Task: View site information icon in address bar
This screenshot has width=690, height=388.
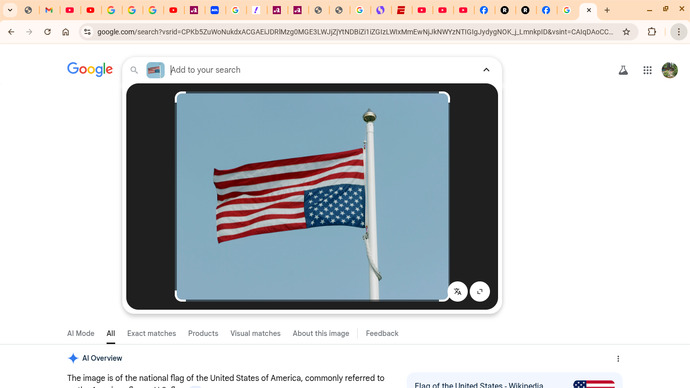Action: pyautogui.click(x=87, y=32)
